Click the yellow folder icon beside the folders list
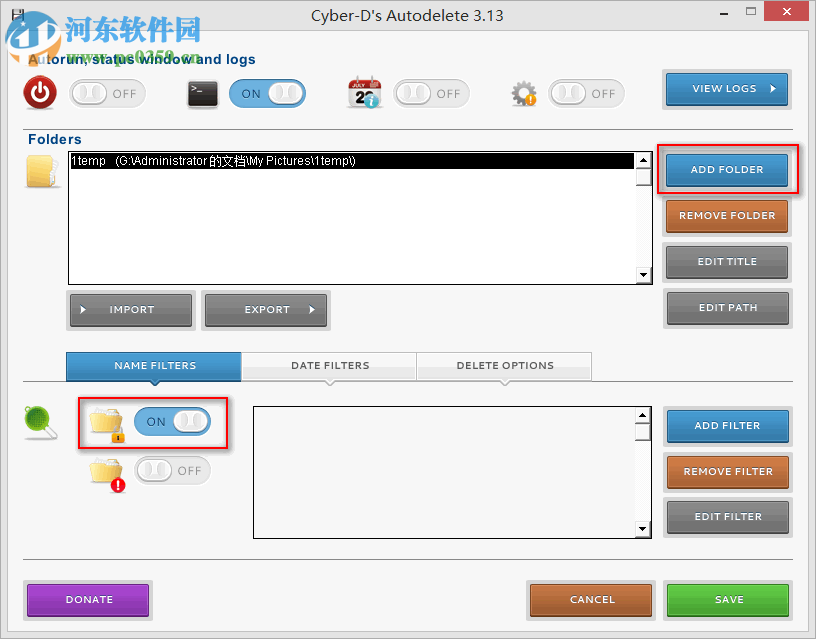 click(x=40, y=171)
